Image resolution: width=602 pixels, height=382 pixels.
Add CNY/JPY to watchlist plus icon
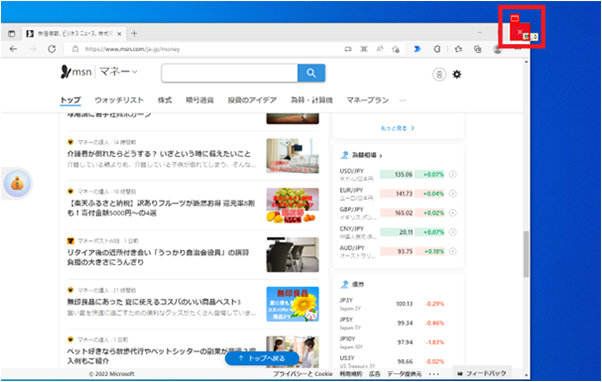pos(453,232)
